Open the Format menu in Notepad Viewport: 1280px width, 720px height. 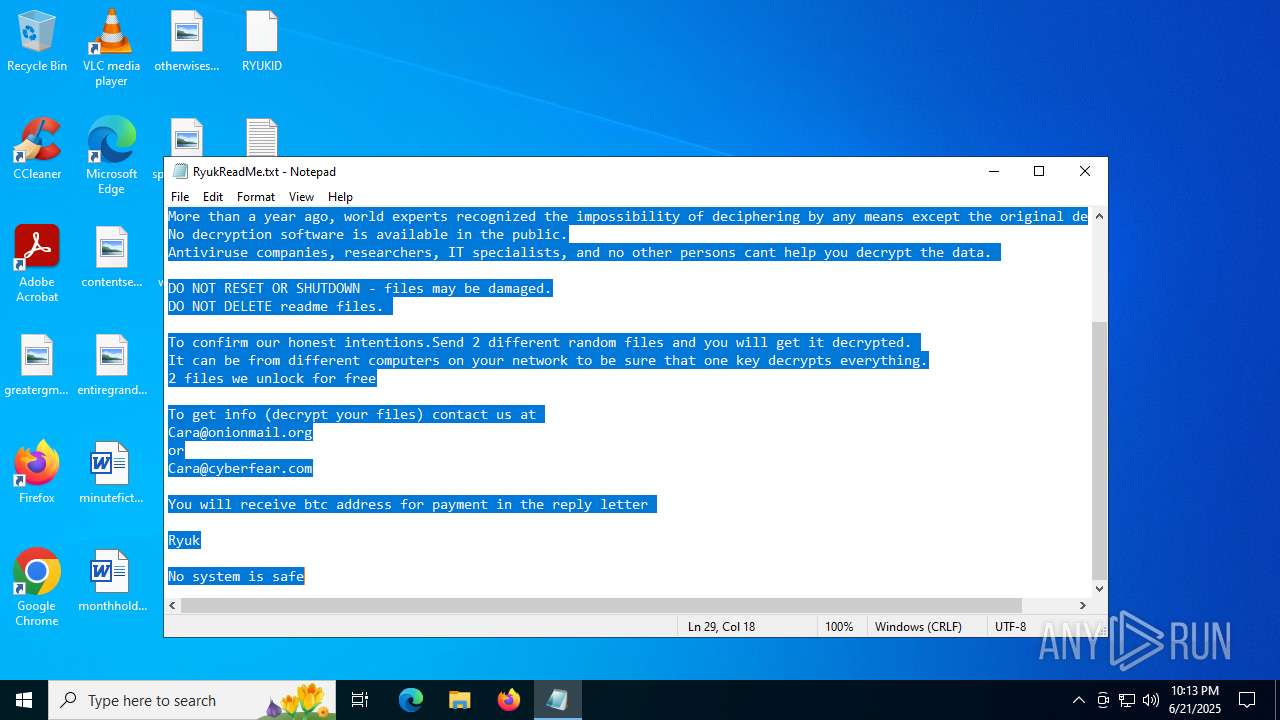click(256, 197)
